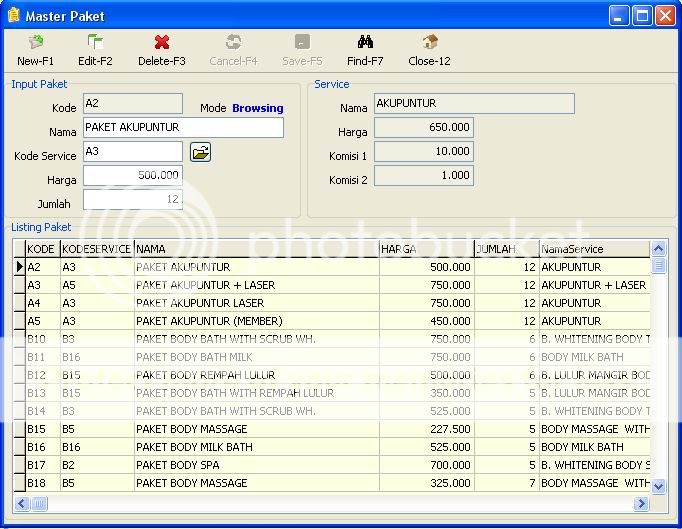Click the red Delete-F3 icon
Screen dimensions: 682x529
point(162,42)
